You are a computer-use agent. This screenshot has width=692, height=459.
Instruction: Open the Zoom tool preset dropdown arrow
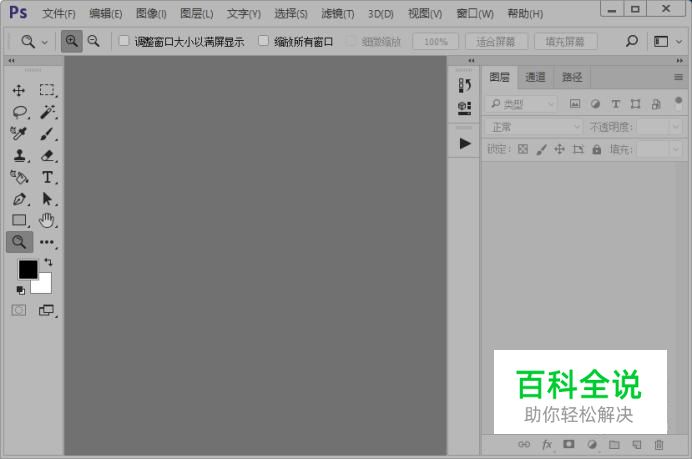click(45, 43)
